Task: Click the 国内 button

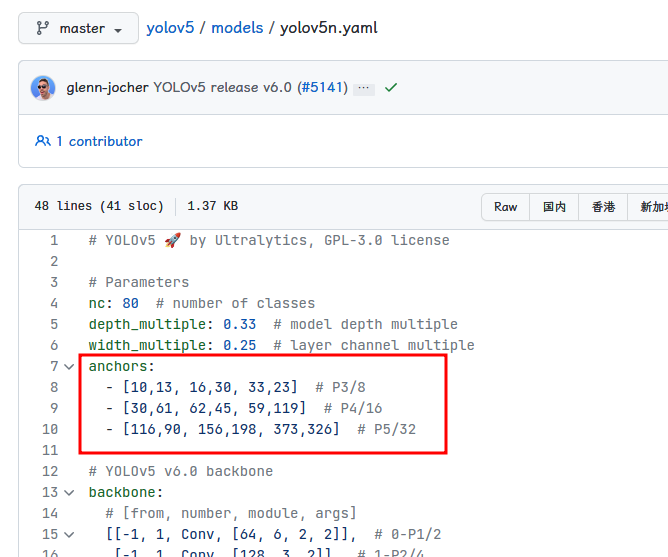Action: [x=554, y=207]
